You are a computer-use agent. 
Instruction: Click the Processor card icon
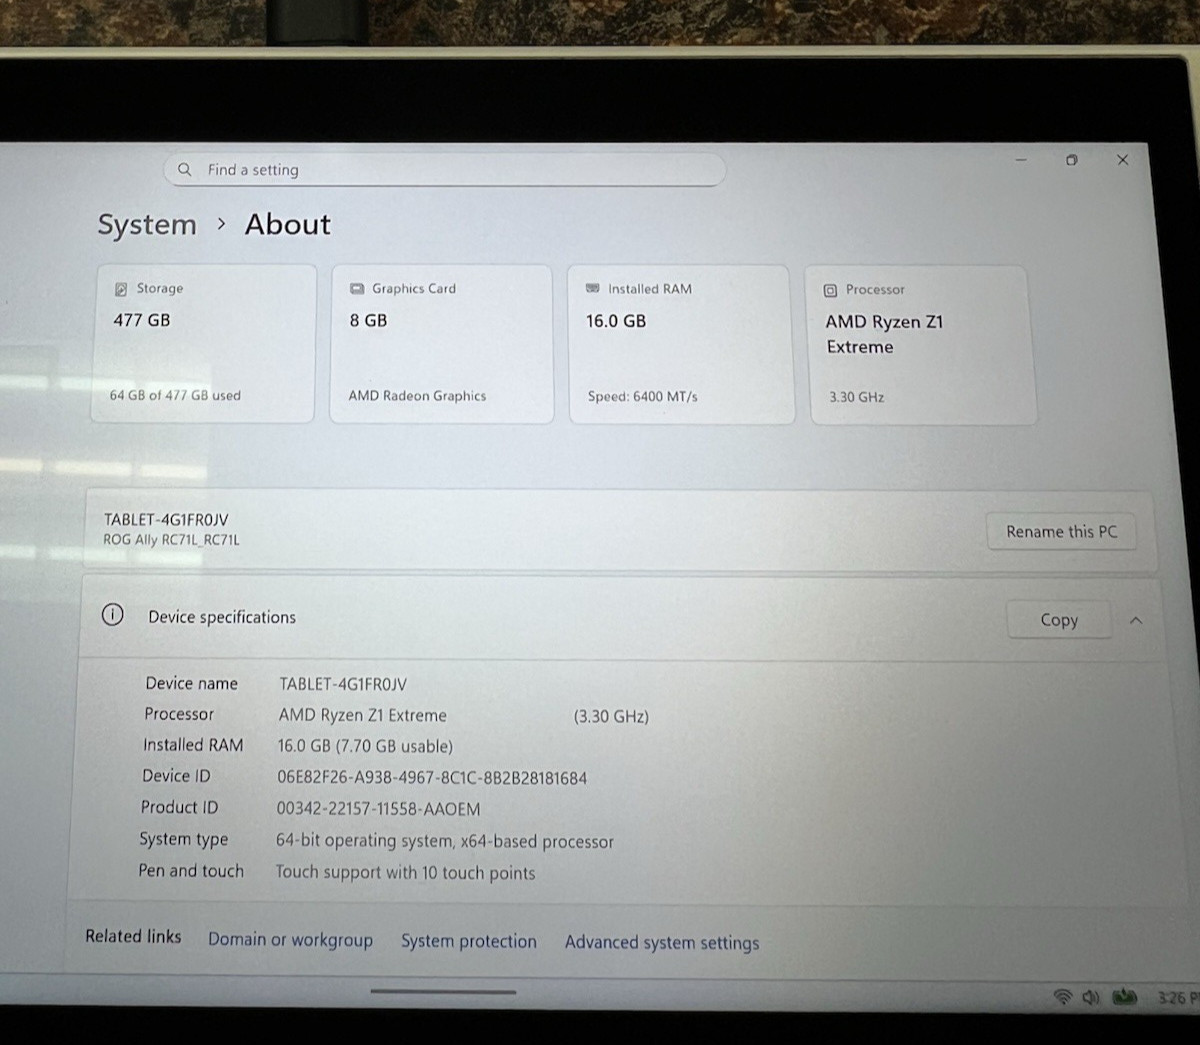[830, 290]
